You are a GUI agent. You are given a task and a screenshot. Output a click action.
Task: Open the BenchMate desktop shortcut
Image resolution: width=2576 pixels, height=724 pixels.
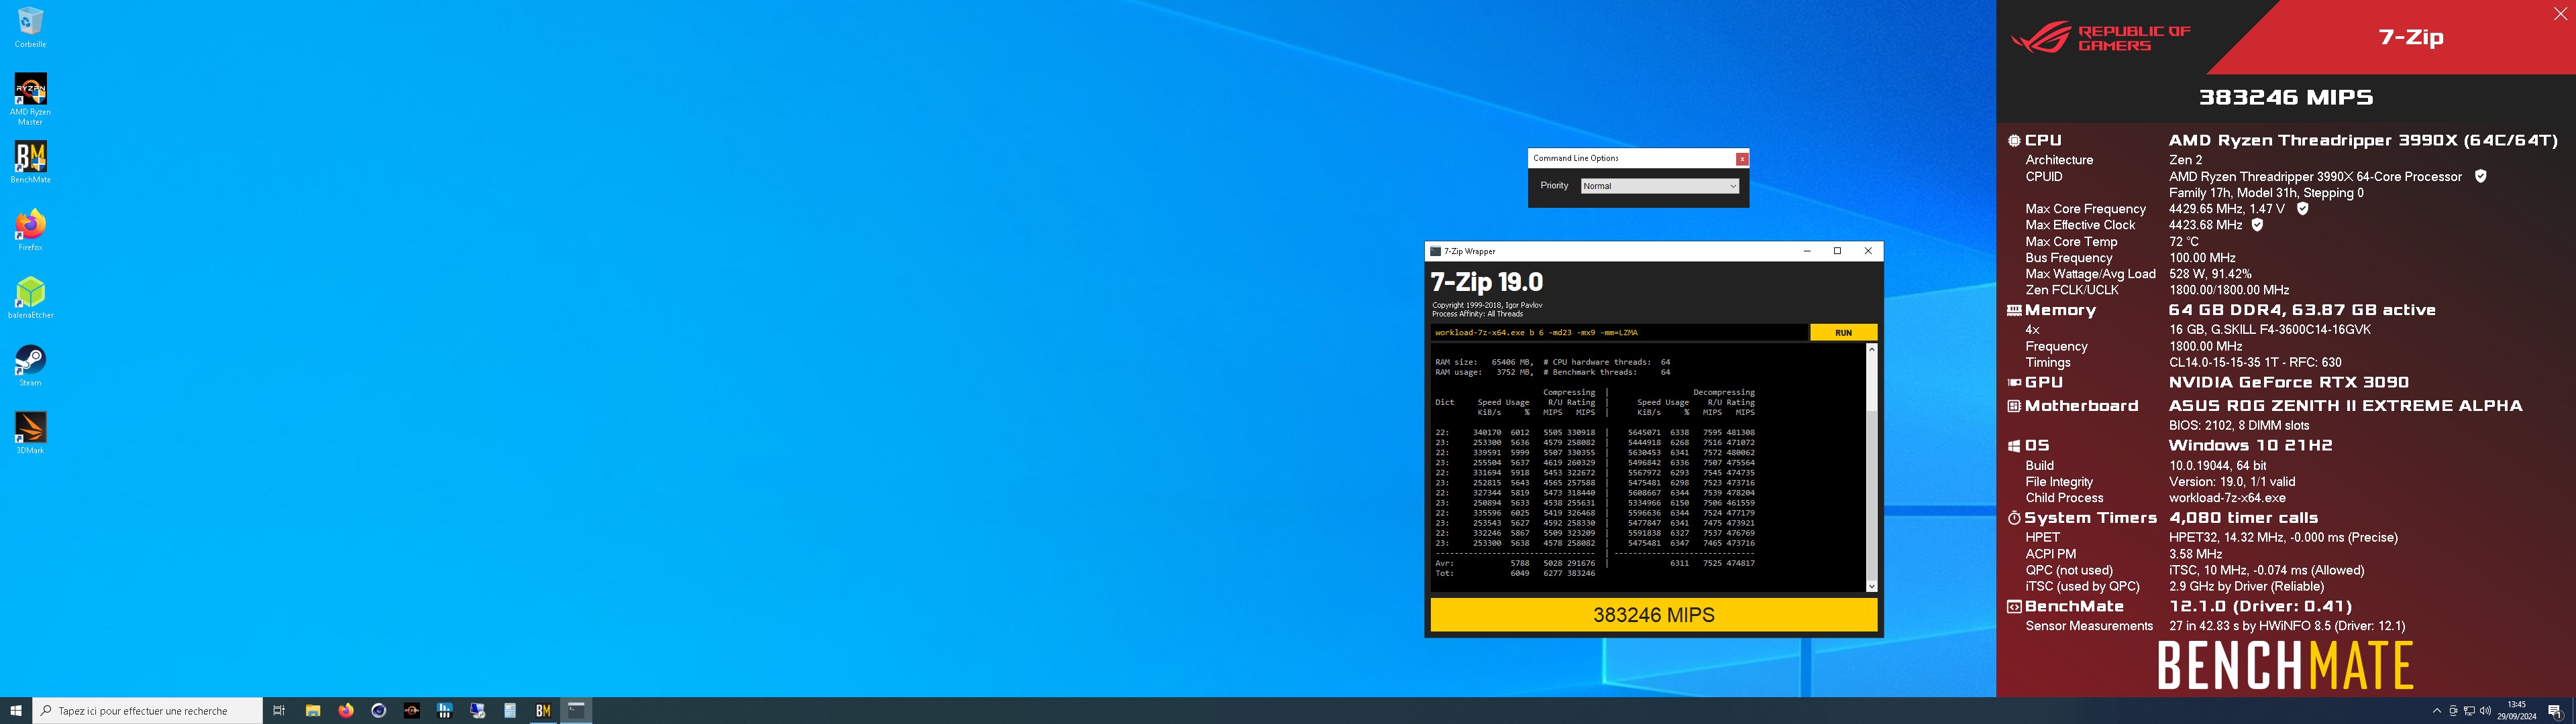coord(30,162)
